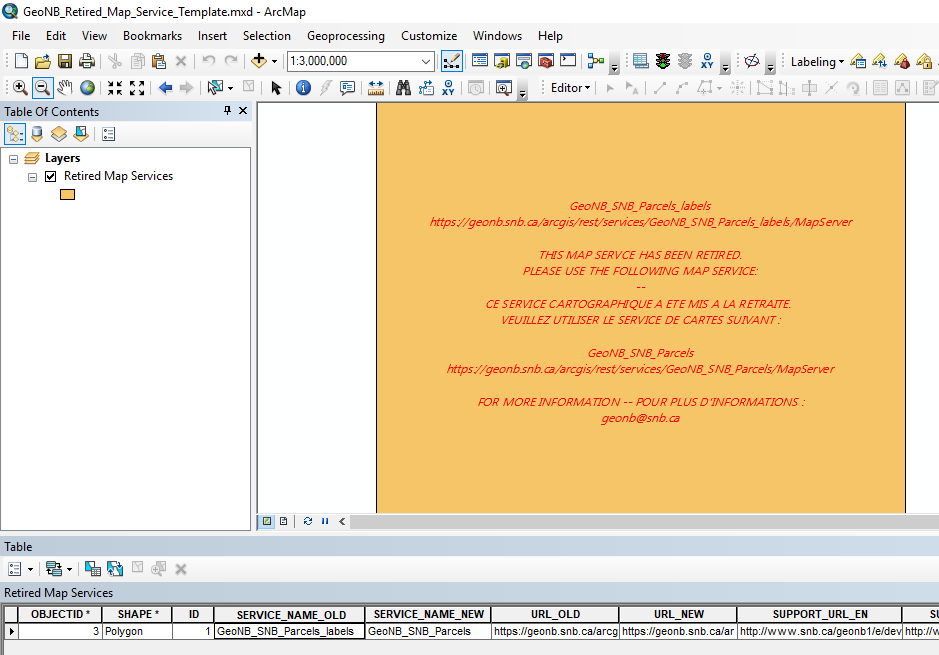Select the HTML Popup tool

coord(347,88)
